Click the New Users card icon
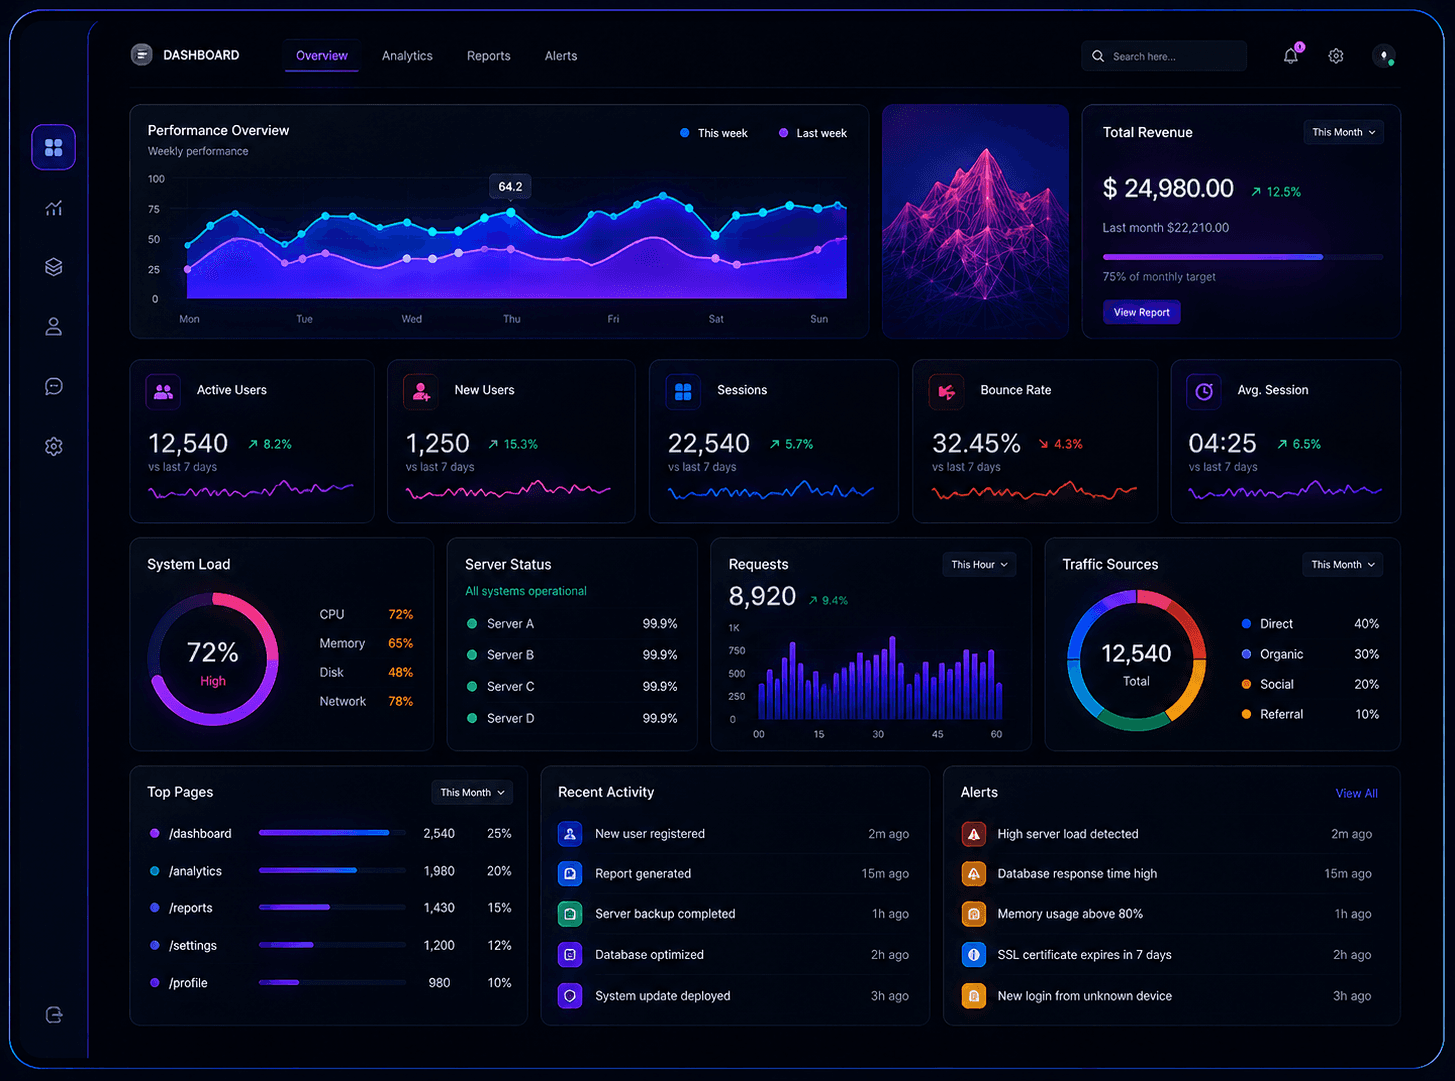This screenshot has width=1455, height=1081. pos(421,392)
